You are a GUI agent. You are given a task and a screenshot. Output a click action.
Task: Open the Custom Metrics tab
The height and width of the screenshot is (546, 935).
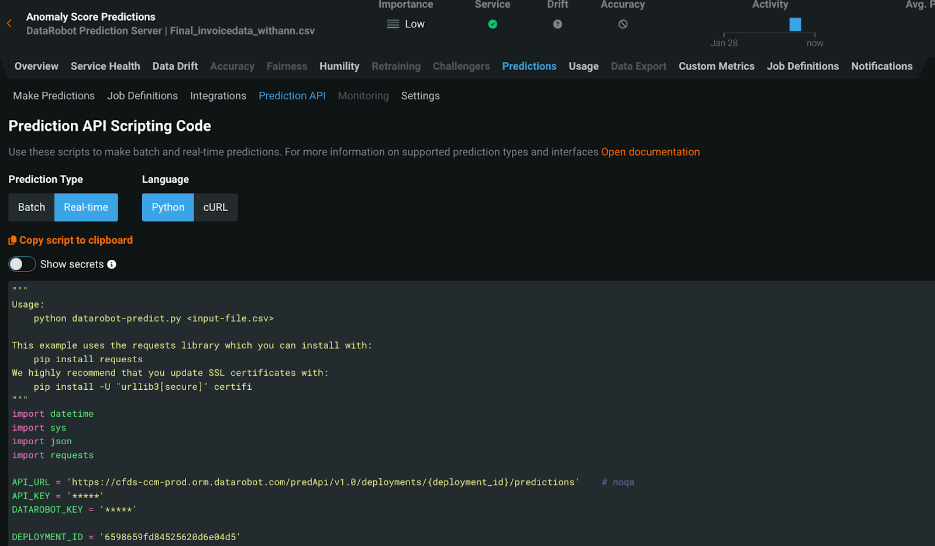point(716,66)
